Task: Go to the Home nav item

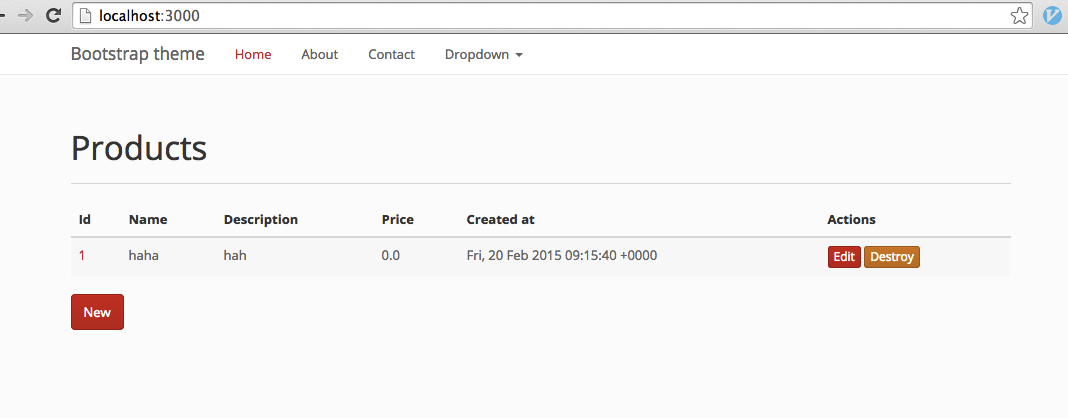Action: tap(253, 54)
